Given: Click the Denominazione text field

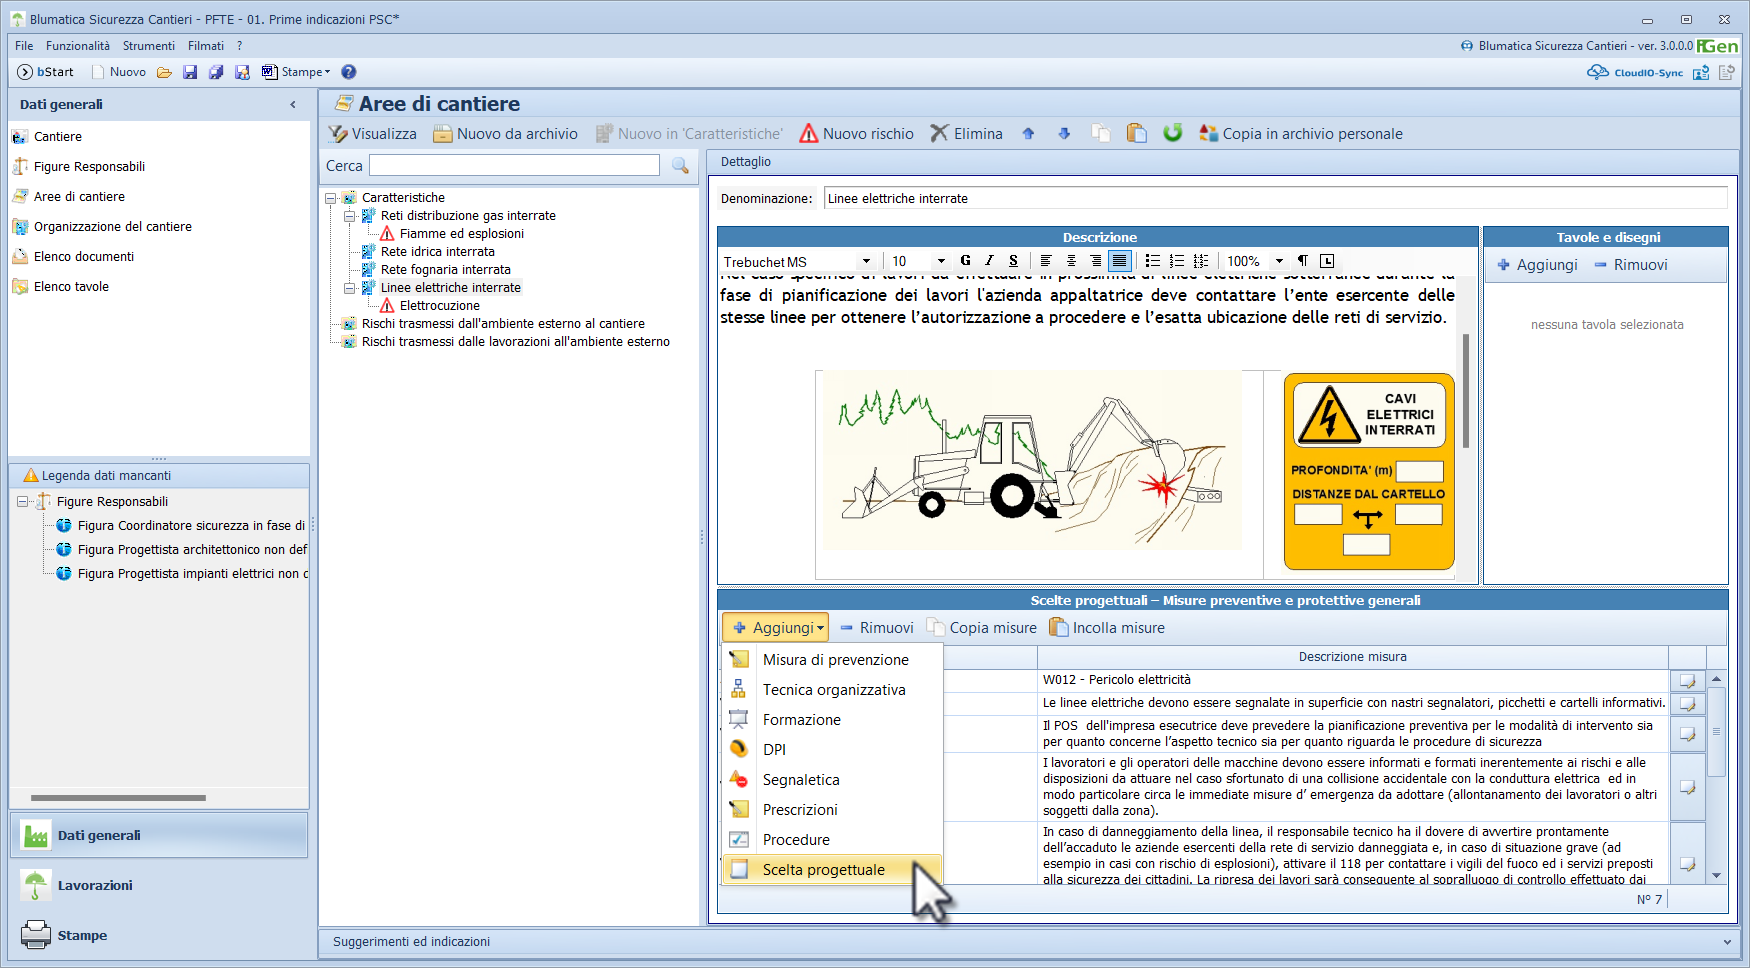Looking at the screenshot, I should 1275,198.
